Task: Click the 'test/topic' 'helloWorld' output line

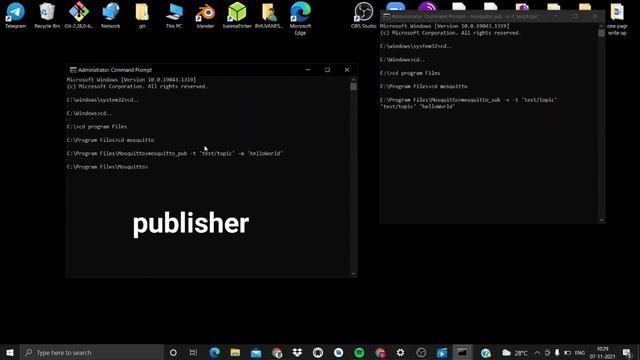Action: pyautogui.click(x=417, y=107)
